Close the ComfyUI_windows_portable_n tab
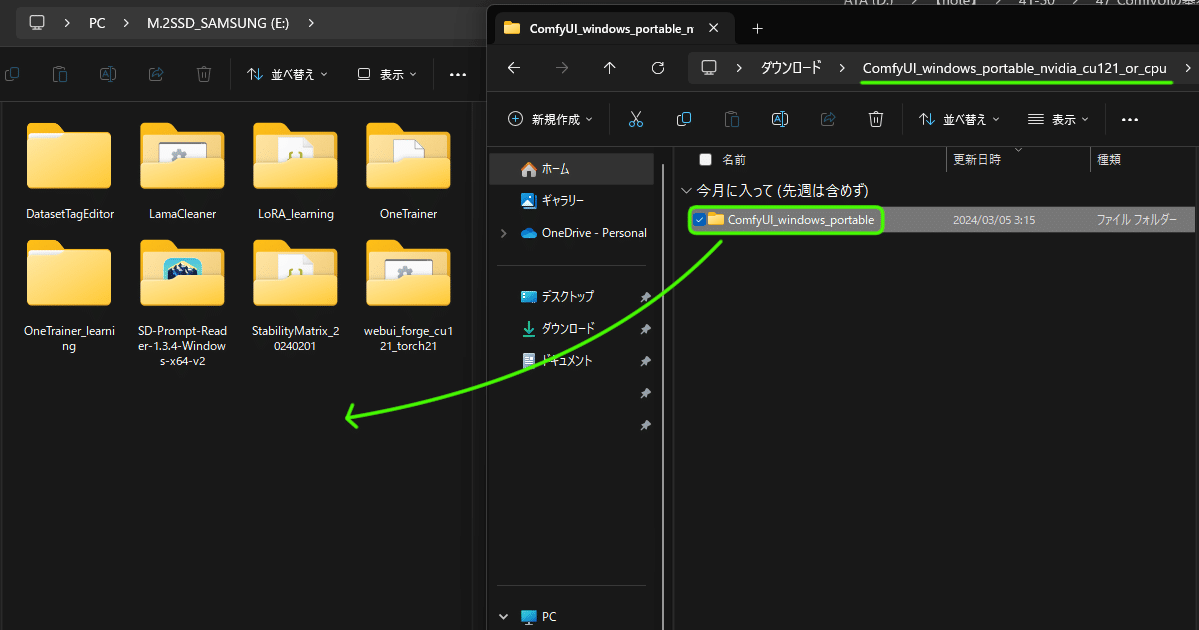 pos(713,28)
